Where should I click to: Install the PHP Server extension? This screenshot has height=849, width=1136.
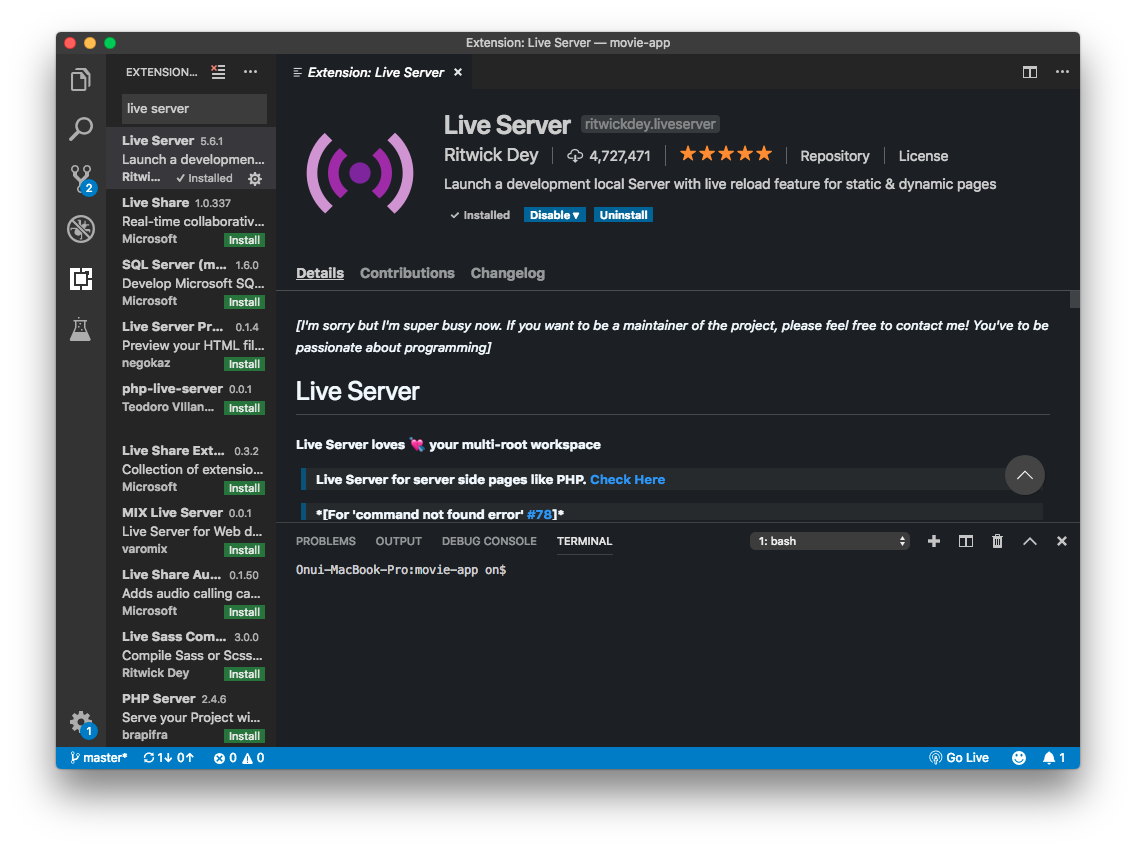(x=244, y=736)
